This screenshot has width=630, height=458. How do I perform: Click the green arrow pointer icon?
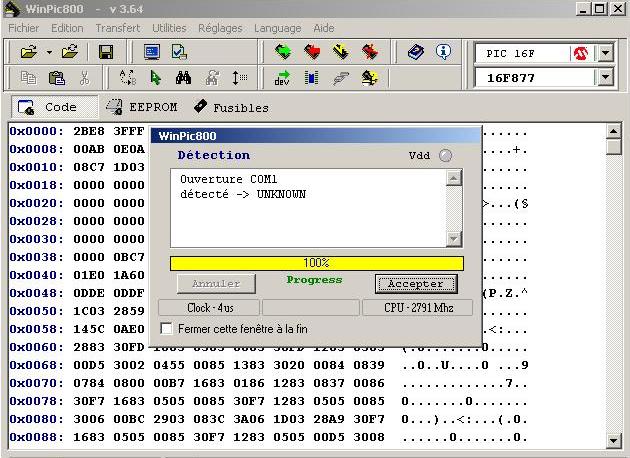tap(155, 78)
